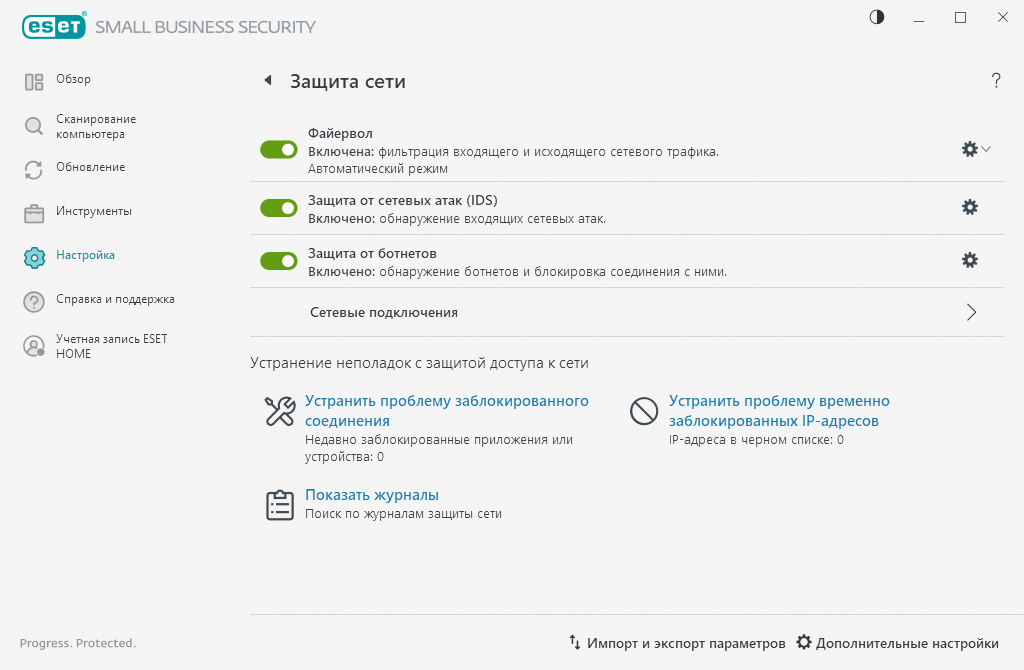
Task: Expand the Файервол gear dropdown chevron
Action: pos(987,148)
